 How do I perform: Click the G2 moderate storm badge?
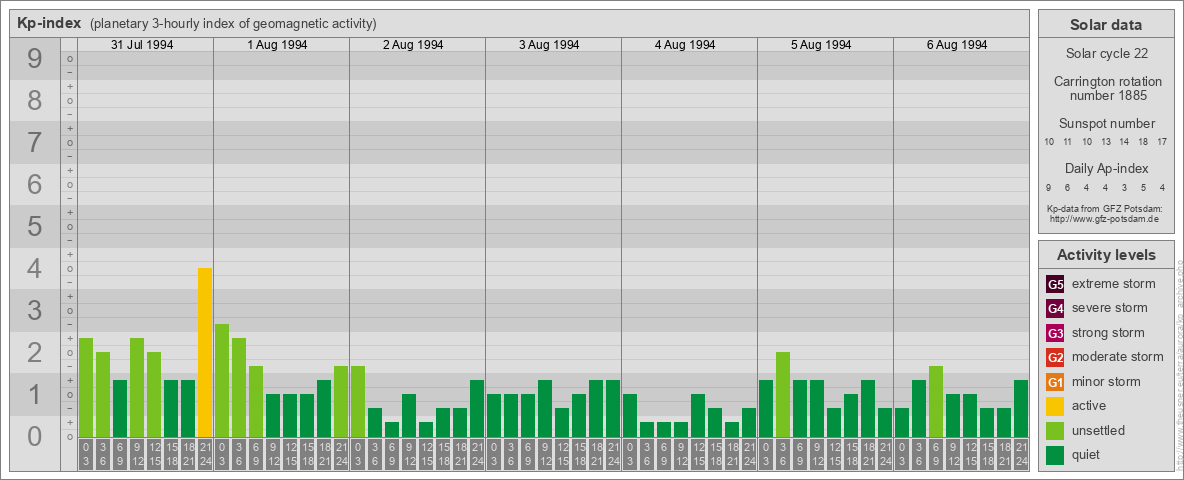(x=1055, y=357)
